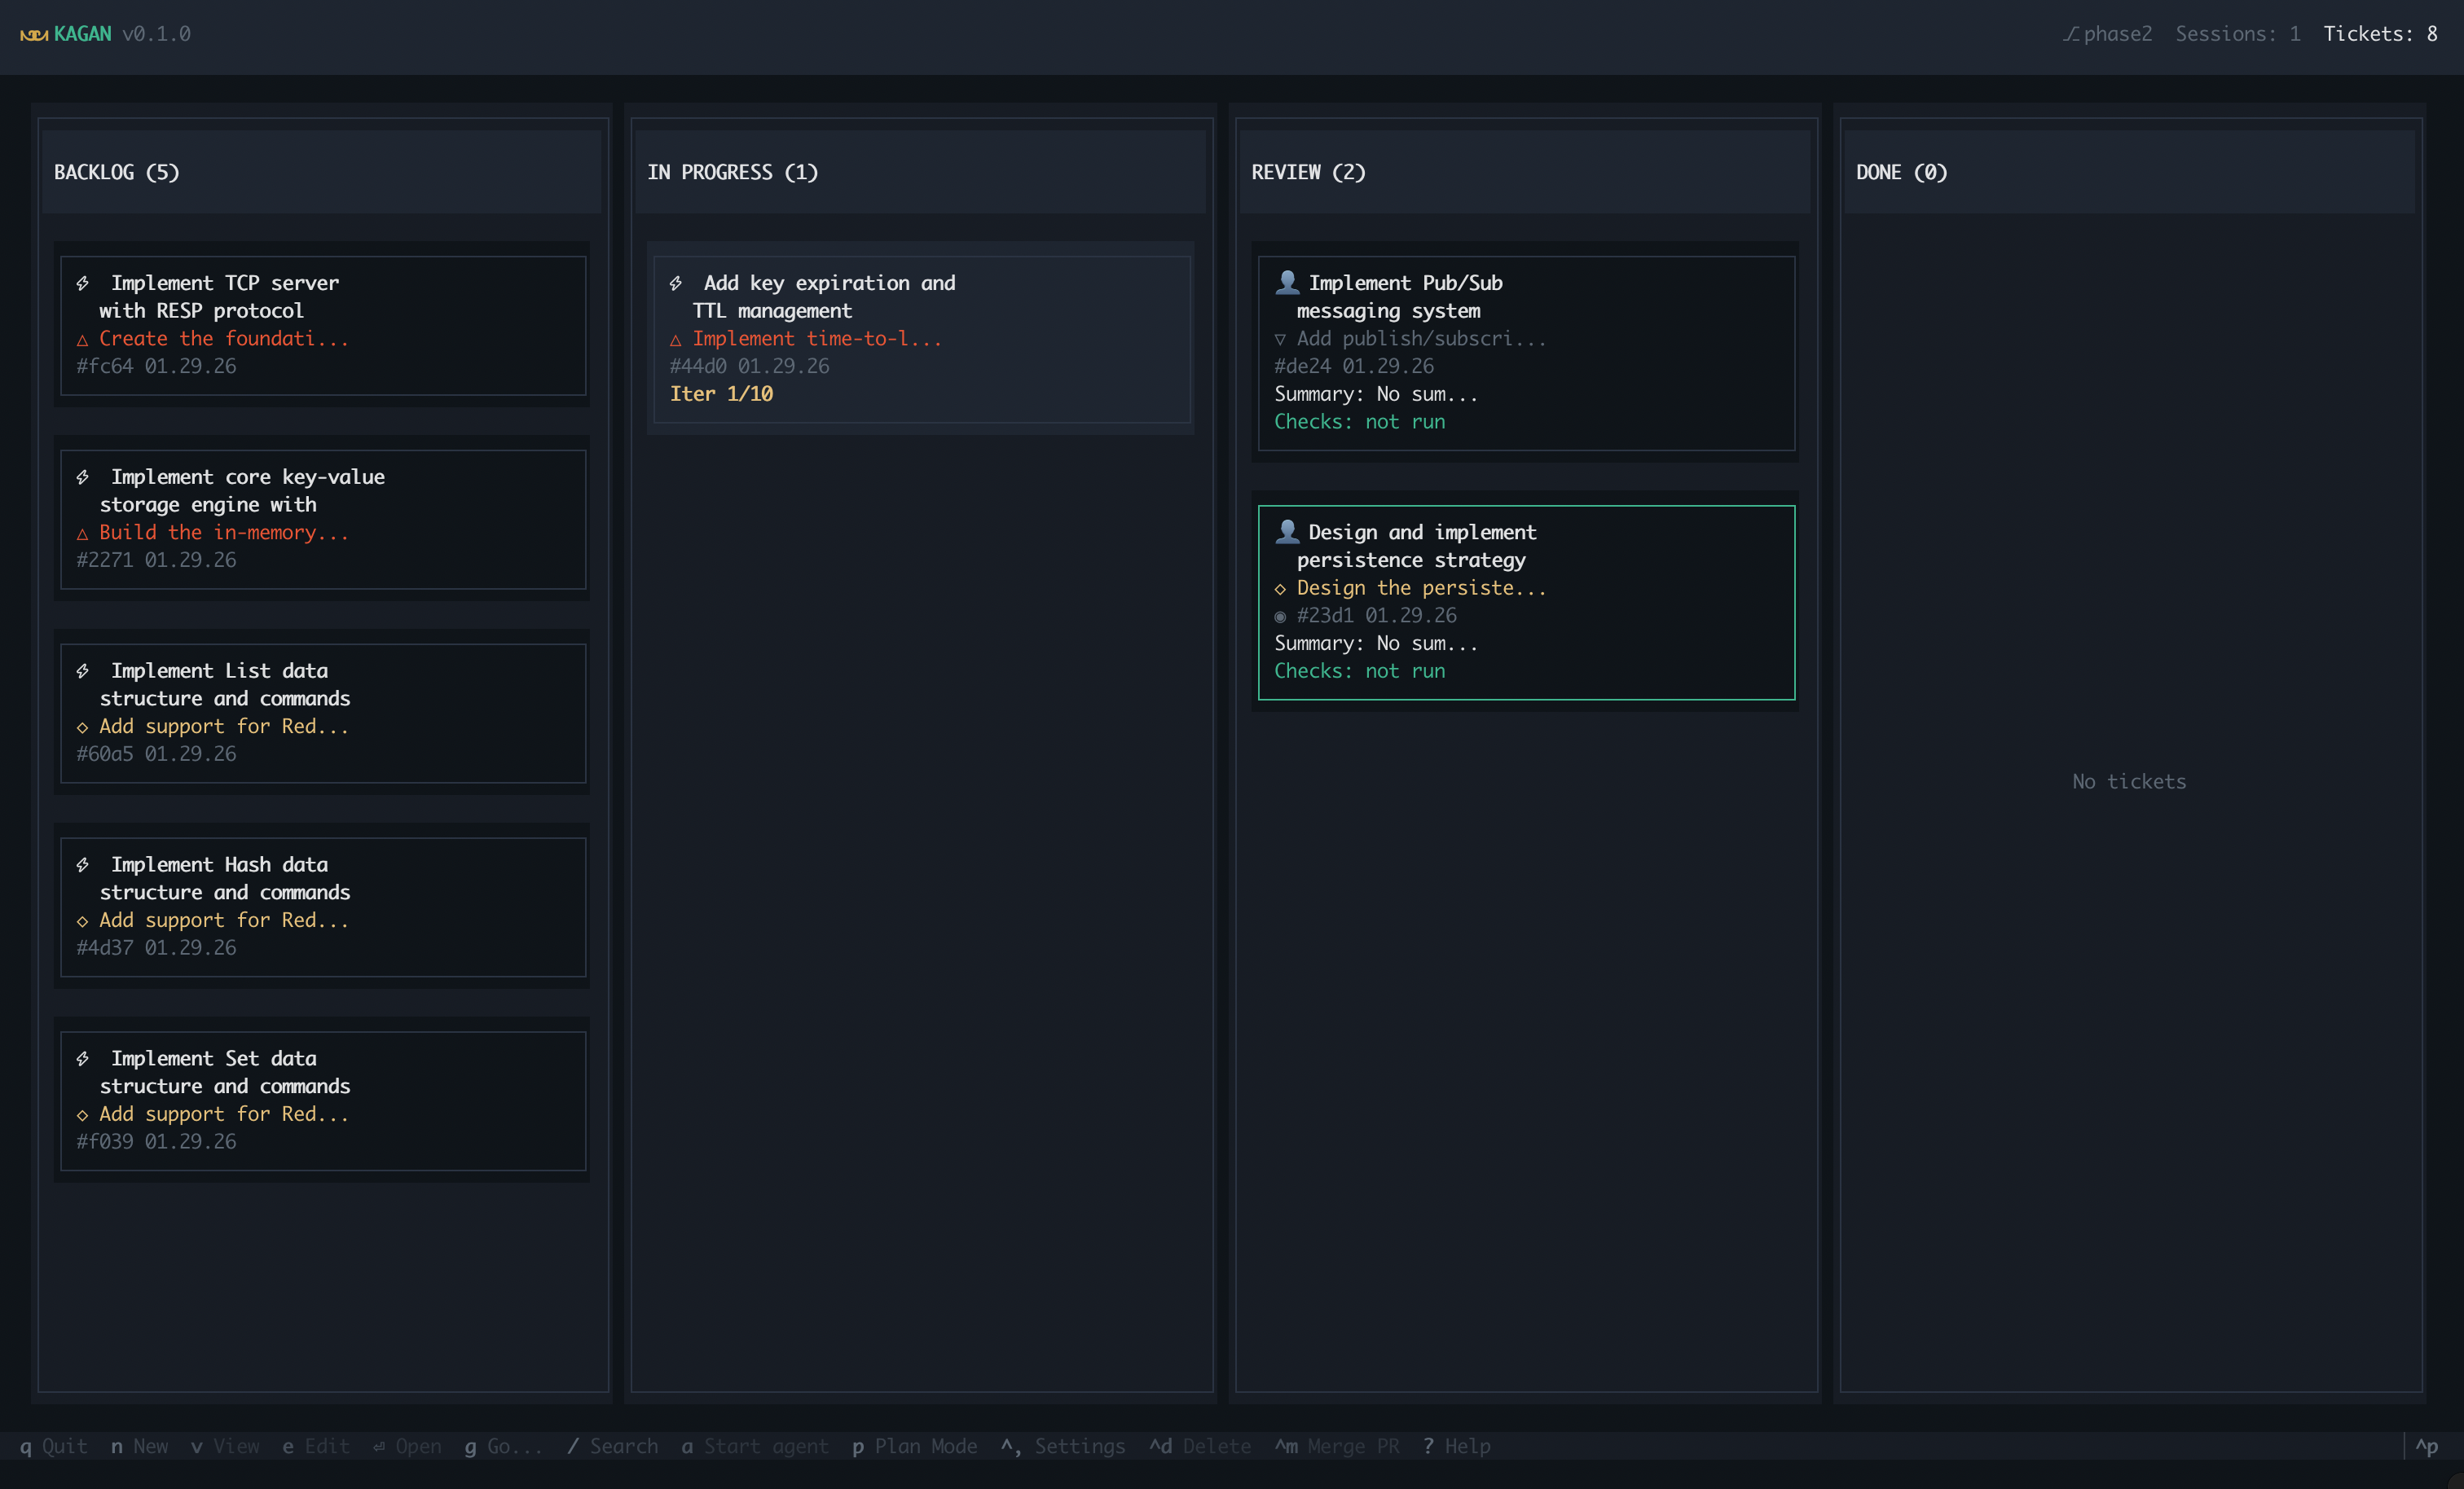
Task: Expand the persistence strategy description diamond
Action: [1281, 589]
